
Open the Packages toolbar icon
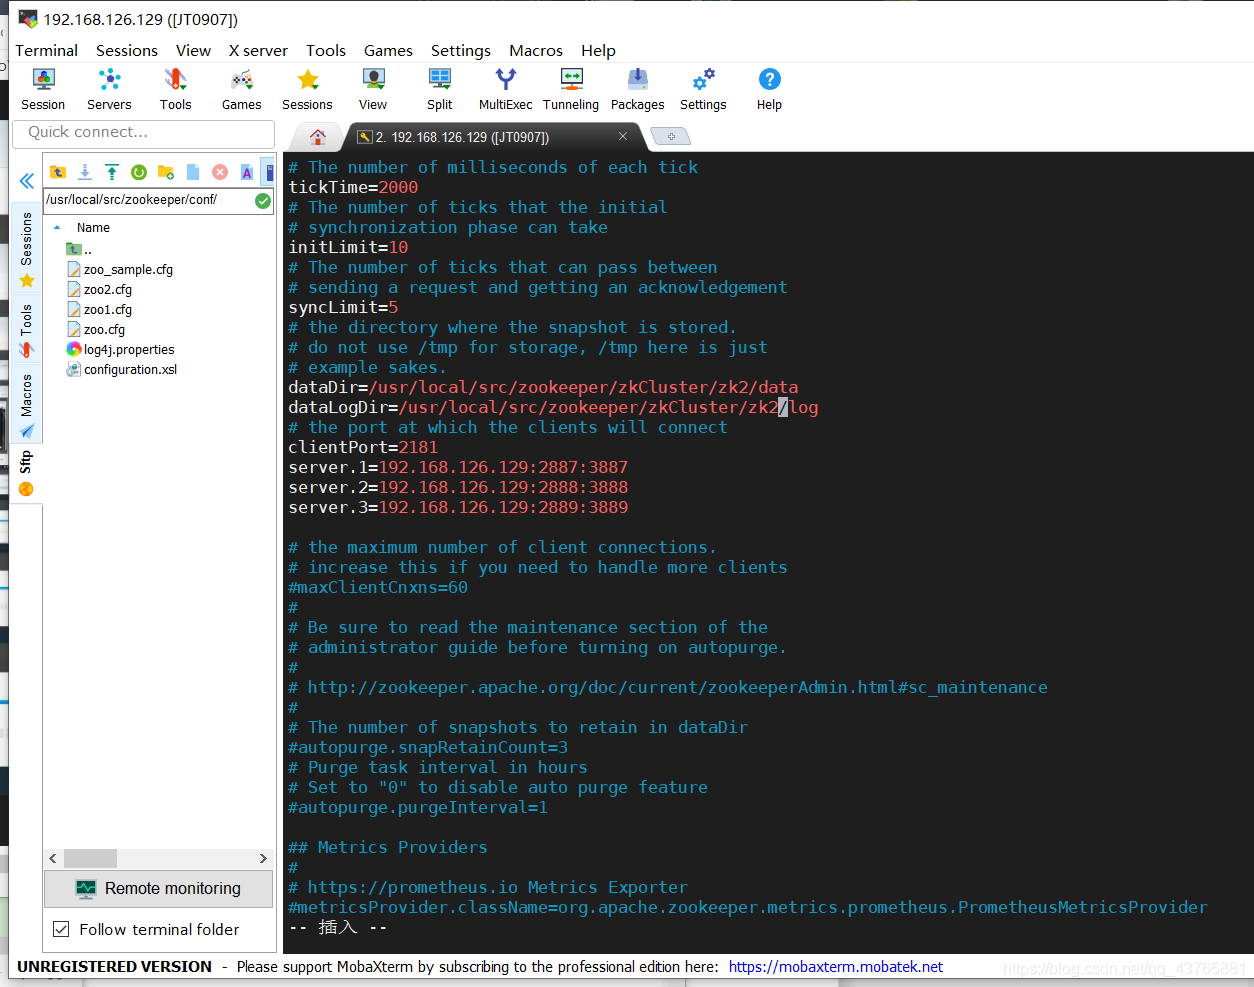(637, 89)
